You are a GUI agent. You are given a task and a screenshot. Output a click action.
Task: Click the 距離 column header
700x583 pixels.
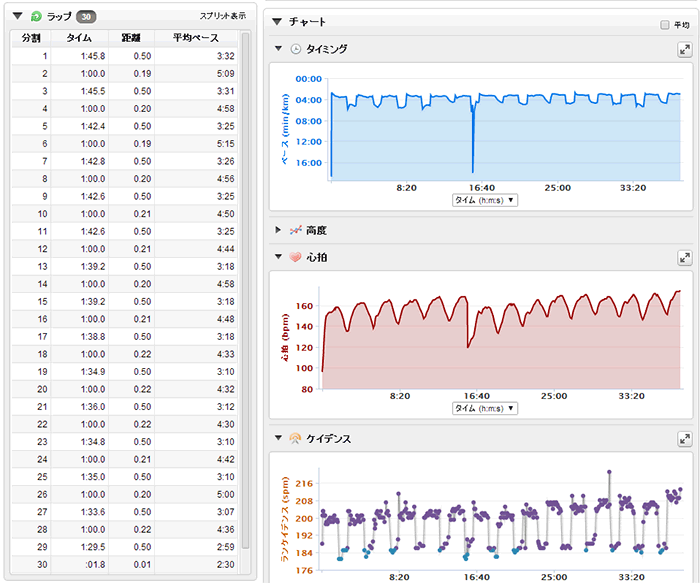(x=131, y=37)
